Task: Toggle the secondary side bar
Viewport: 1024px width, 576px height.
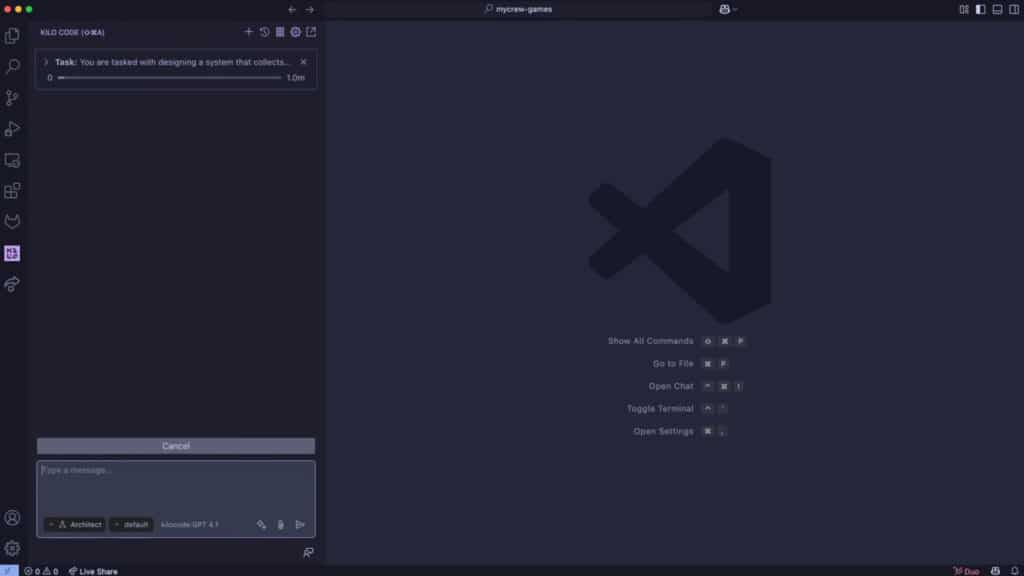Action: pyautogui.click(x=1014, y=9)
